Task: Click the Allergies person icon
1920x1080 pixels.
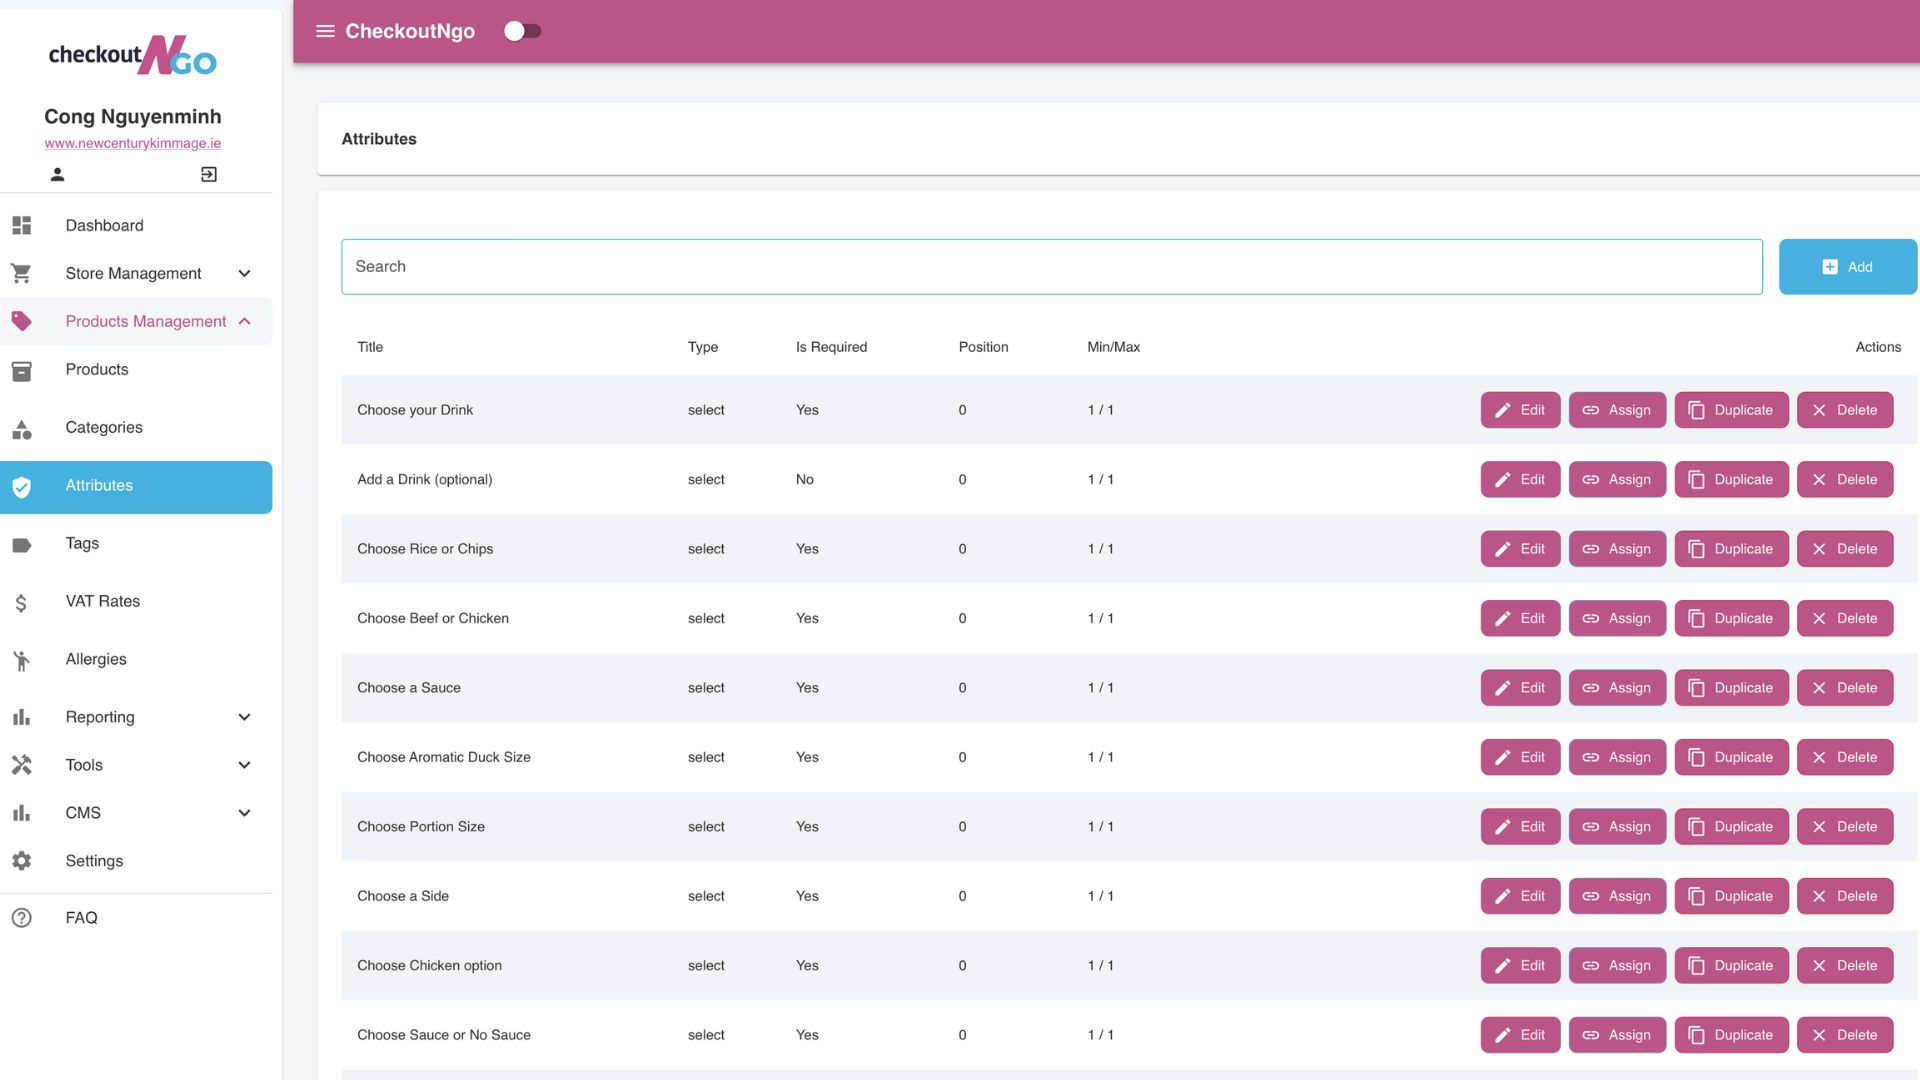Action: click(22, 660)
